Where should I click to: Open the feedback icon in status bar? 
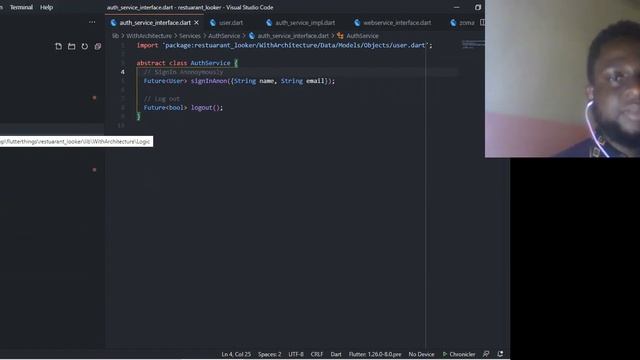(x=486, y=354)
